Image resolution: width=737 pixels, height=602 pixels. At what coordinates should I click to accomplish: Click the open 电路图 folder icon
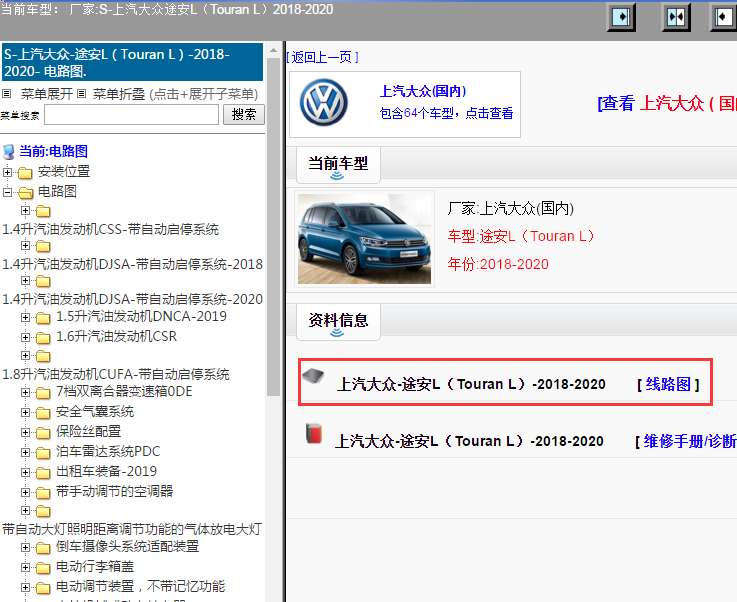coord(25,193)
